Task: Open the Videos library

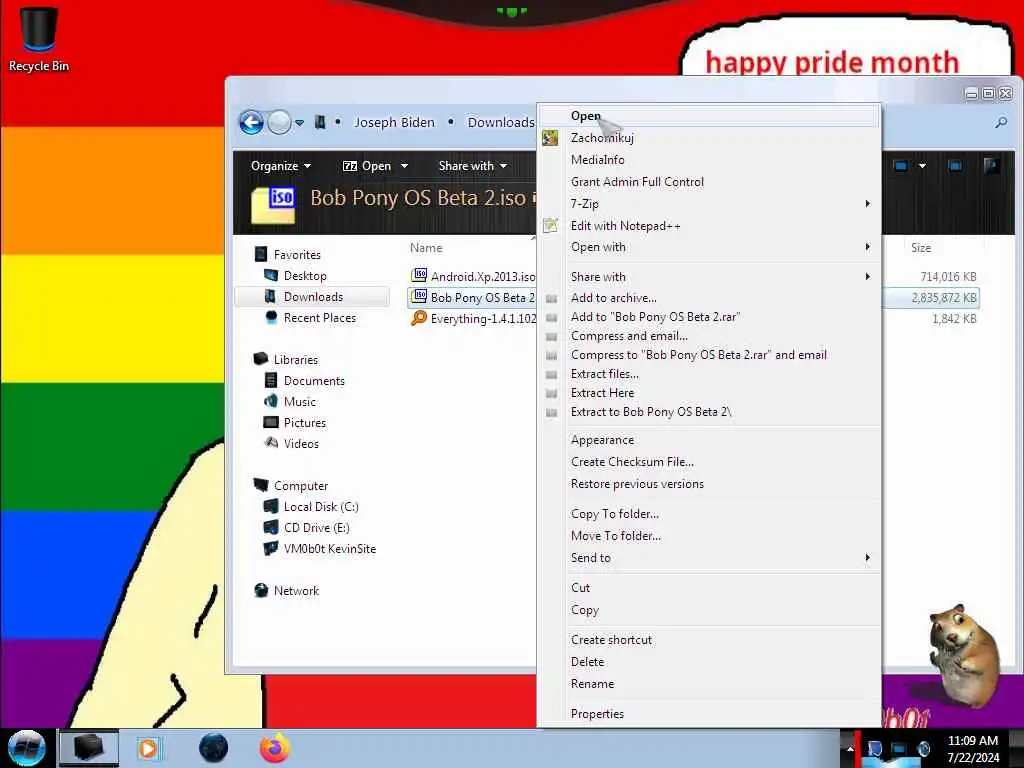Action: [x=301, y=443]
